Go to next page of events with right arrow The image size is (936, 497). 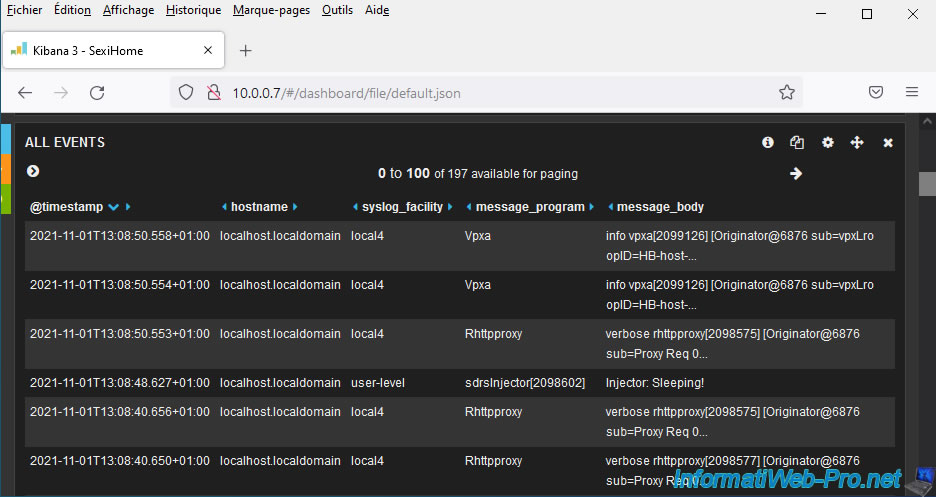click(796, 173)
